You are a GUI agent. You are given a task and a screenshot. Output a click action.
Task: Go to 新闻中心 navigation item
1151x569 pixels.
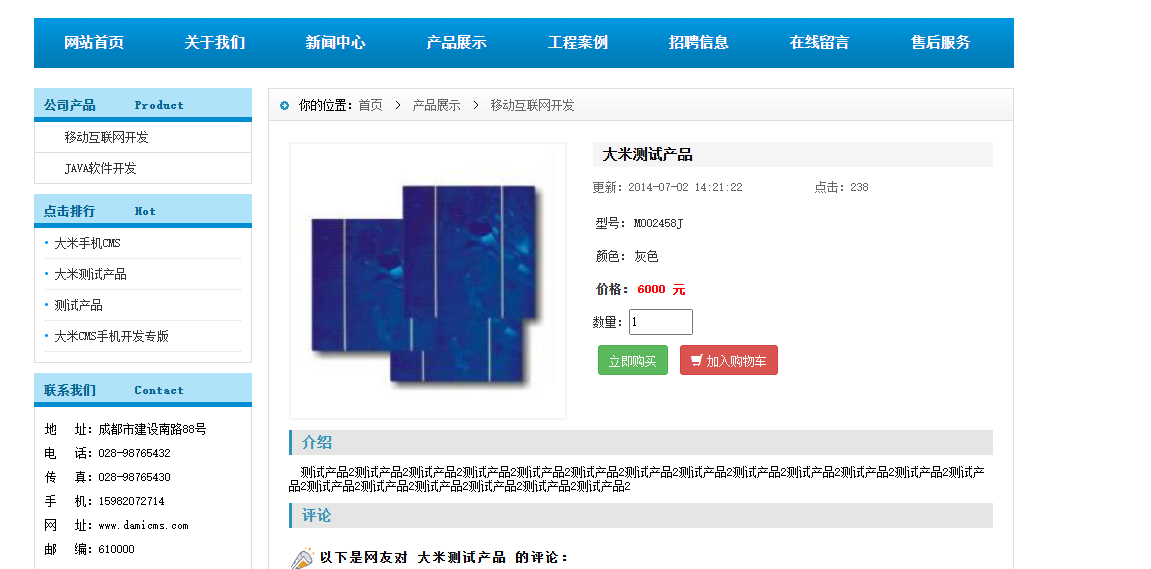(x=335, y=43)
